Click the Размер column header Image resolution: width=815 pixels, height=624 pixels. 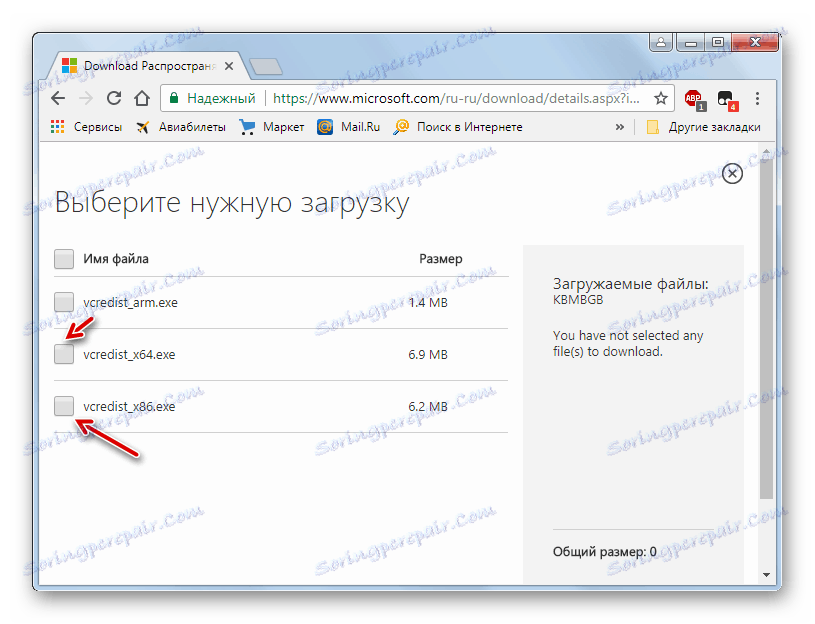pos(441,259)
